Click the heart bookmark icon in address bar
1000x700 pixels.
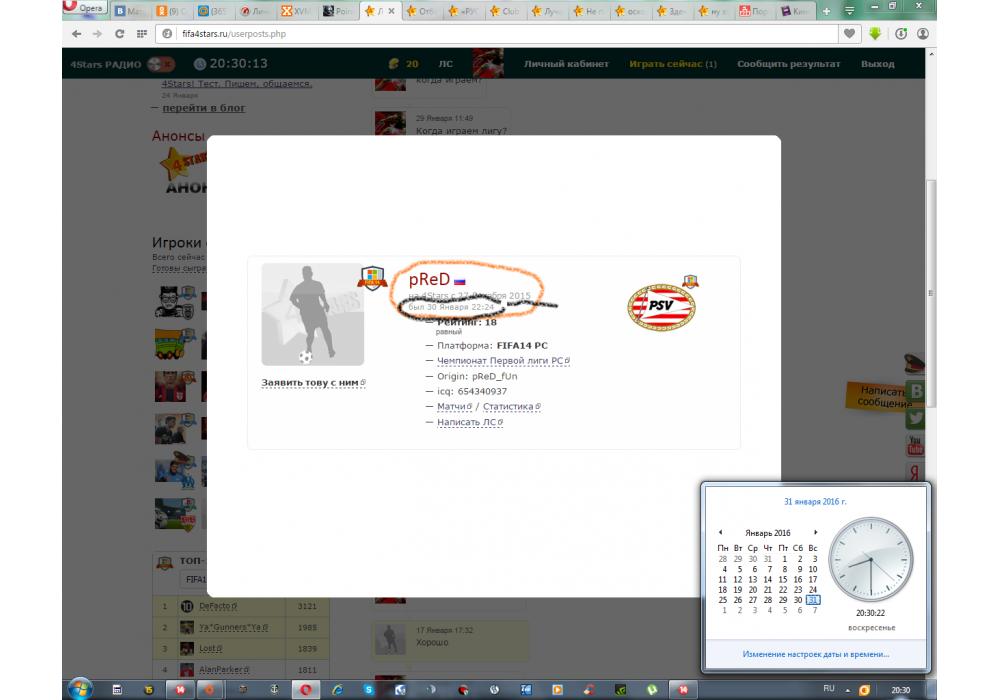click(x=850, y=33)
